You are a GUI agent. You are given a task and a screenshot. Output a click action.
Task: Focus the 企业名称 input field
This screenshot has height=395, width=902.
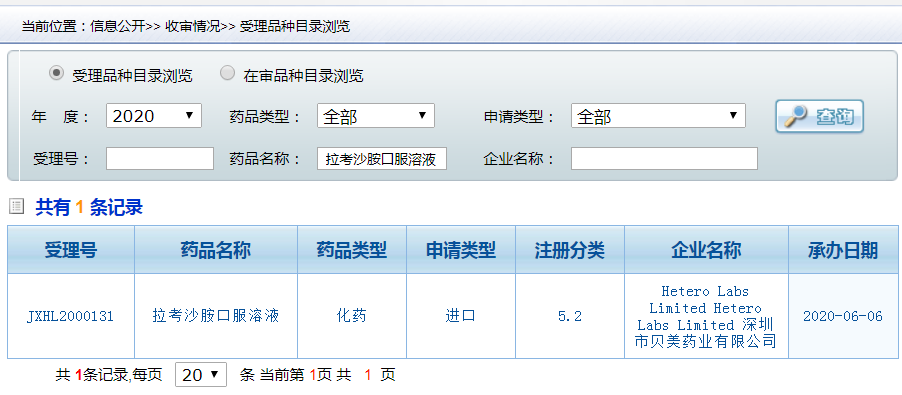[664, 159]
